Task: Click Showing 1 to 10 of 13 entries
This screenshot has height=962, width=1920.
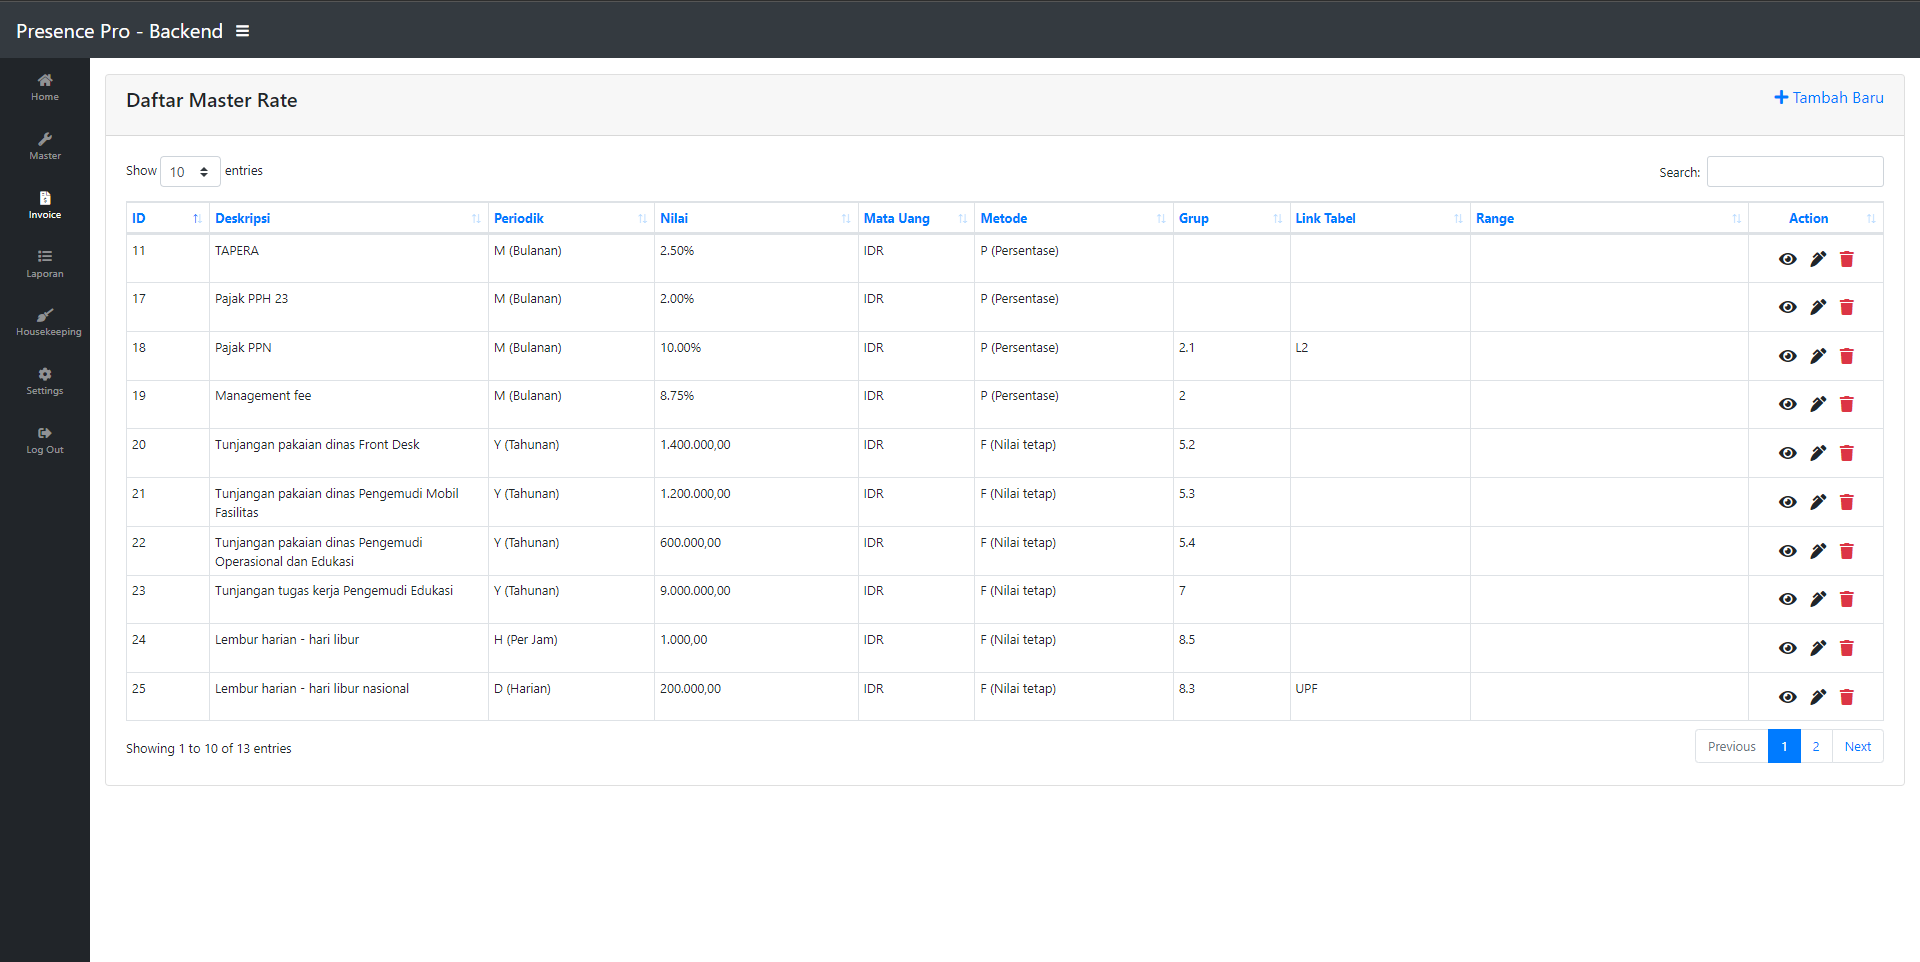Action: 209,748
